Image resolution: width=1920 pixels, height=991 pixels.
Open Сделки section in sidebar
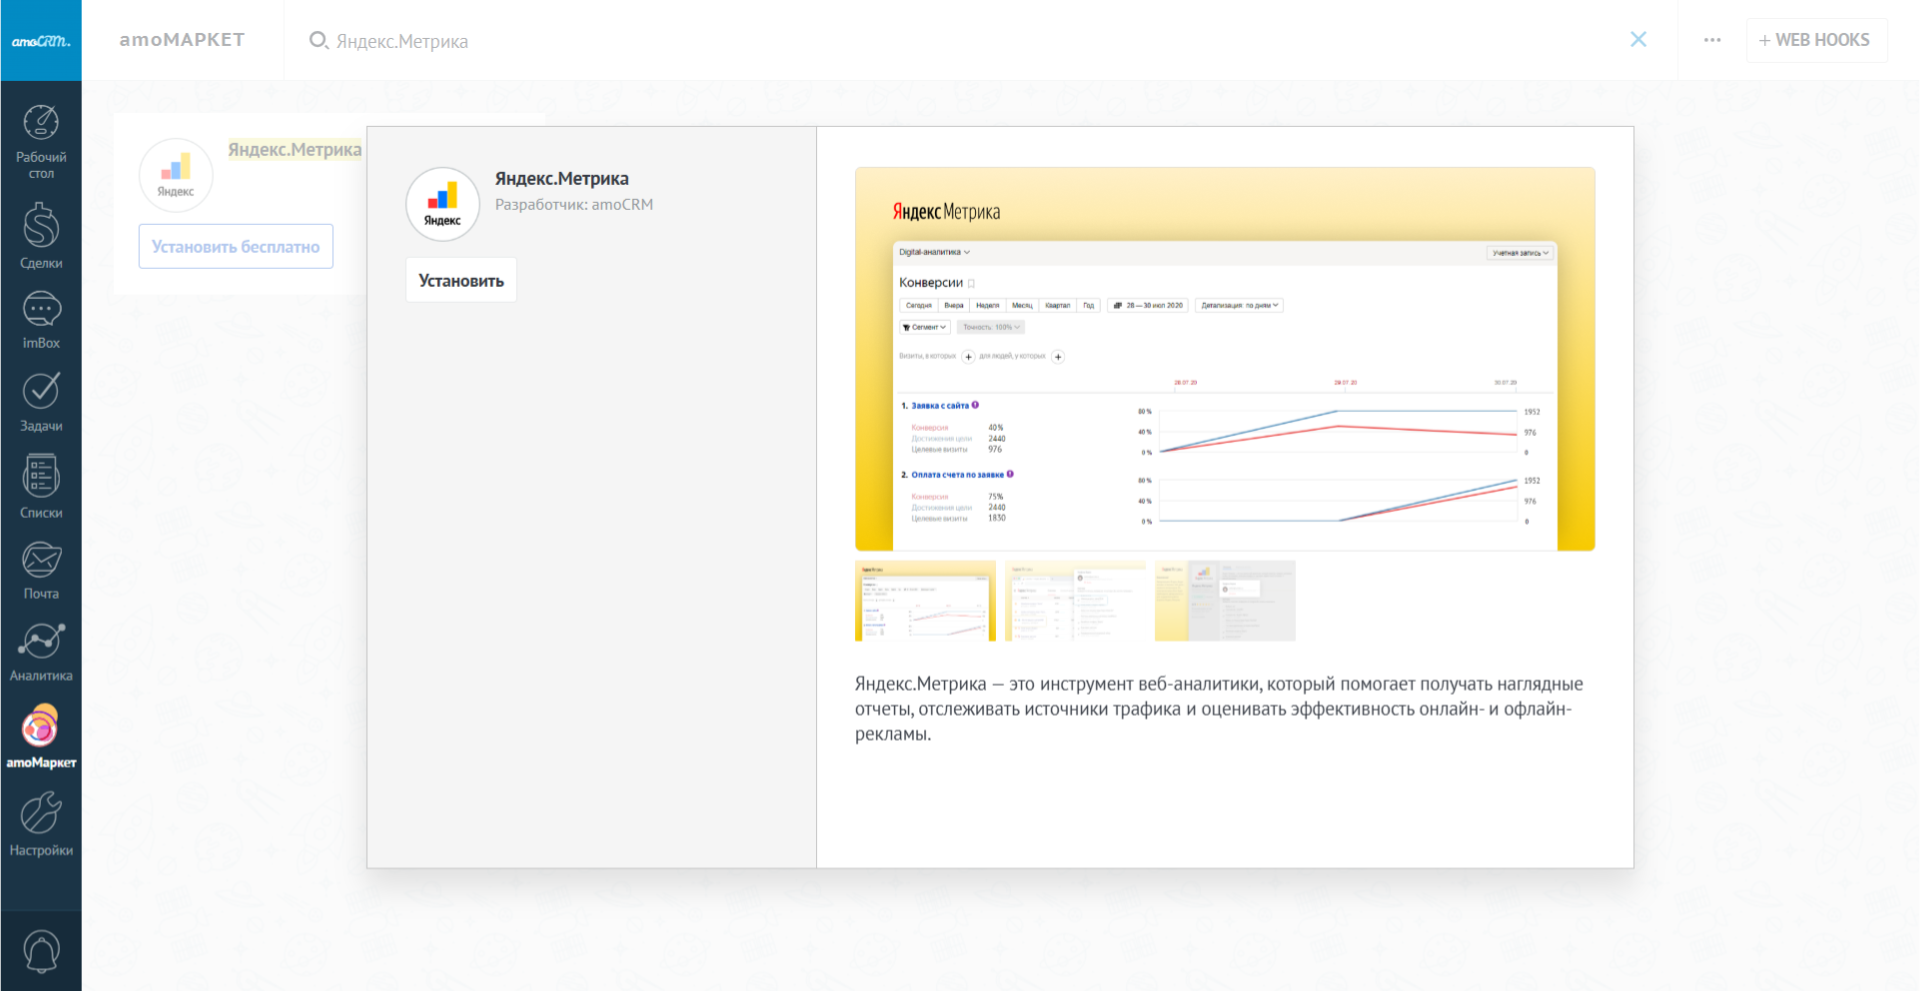pos(41,235)
